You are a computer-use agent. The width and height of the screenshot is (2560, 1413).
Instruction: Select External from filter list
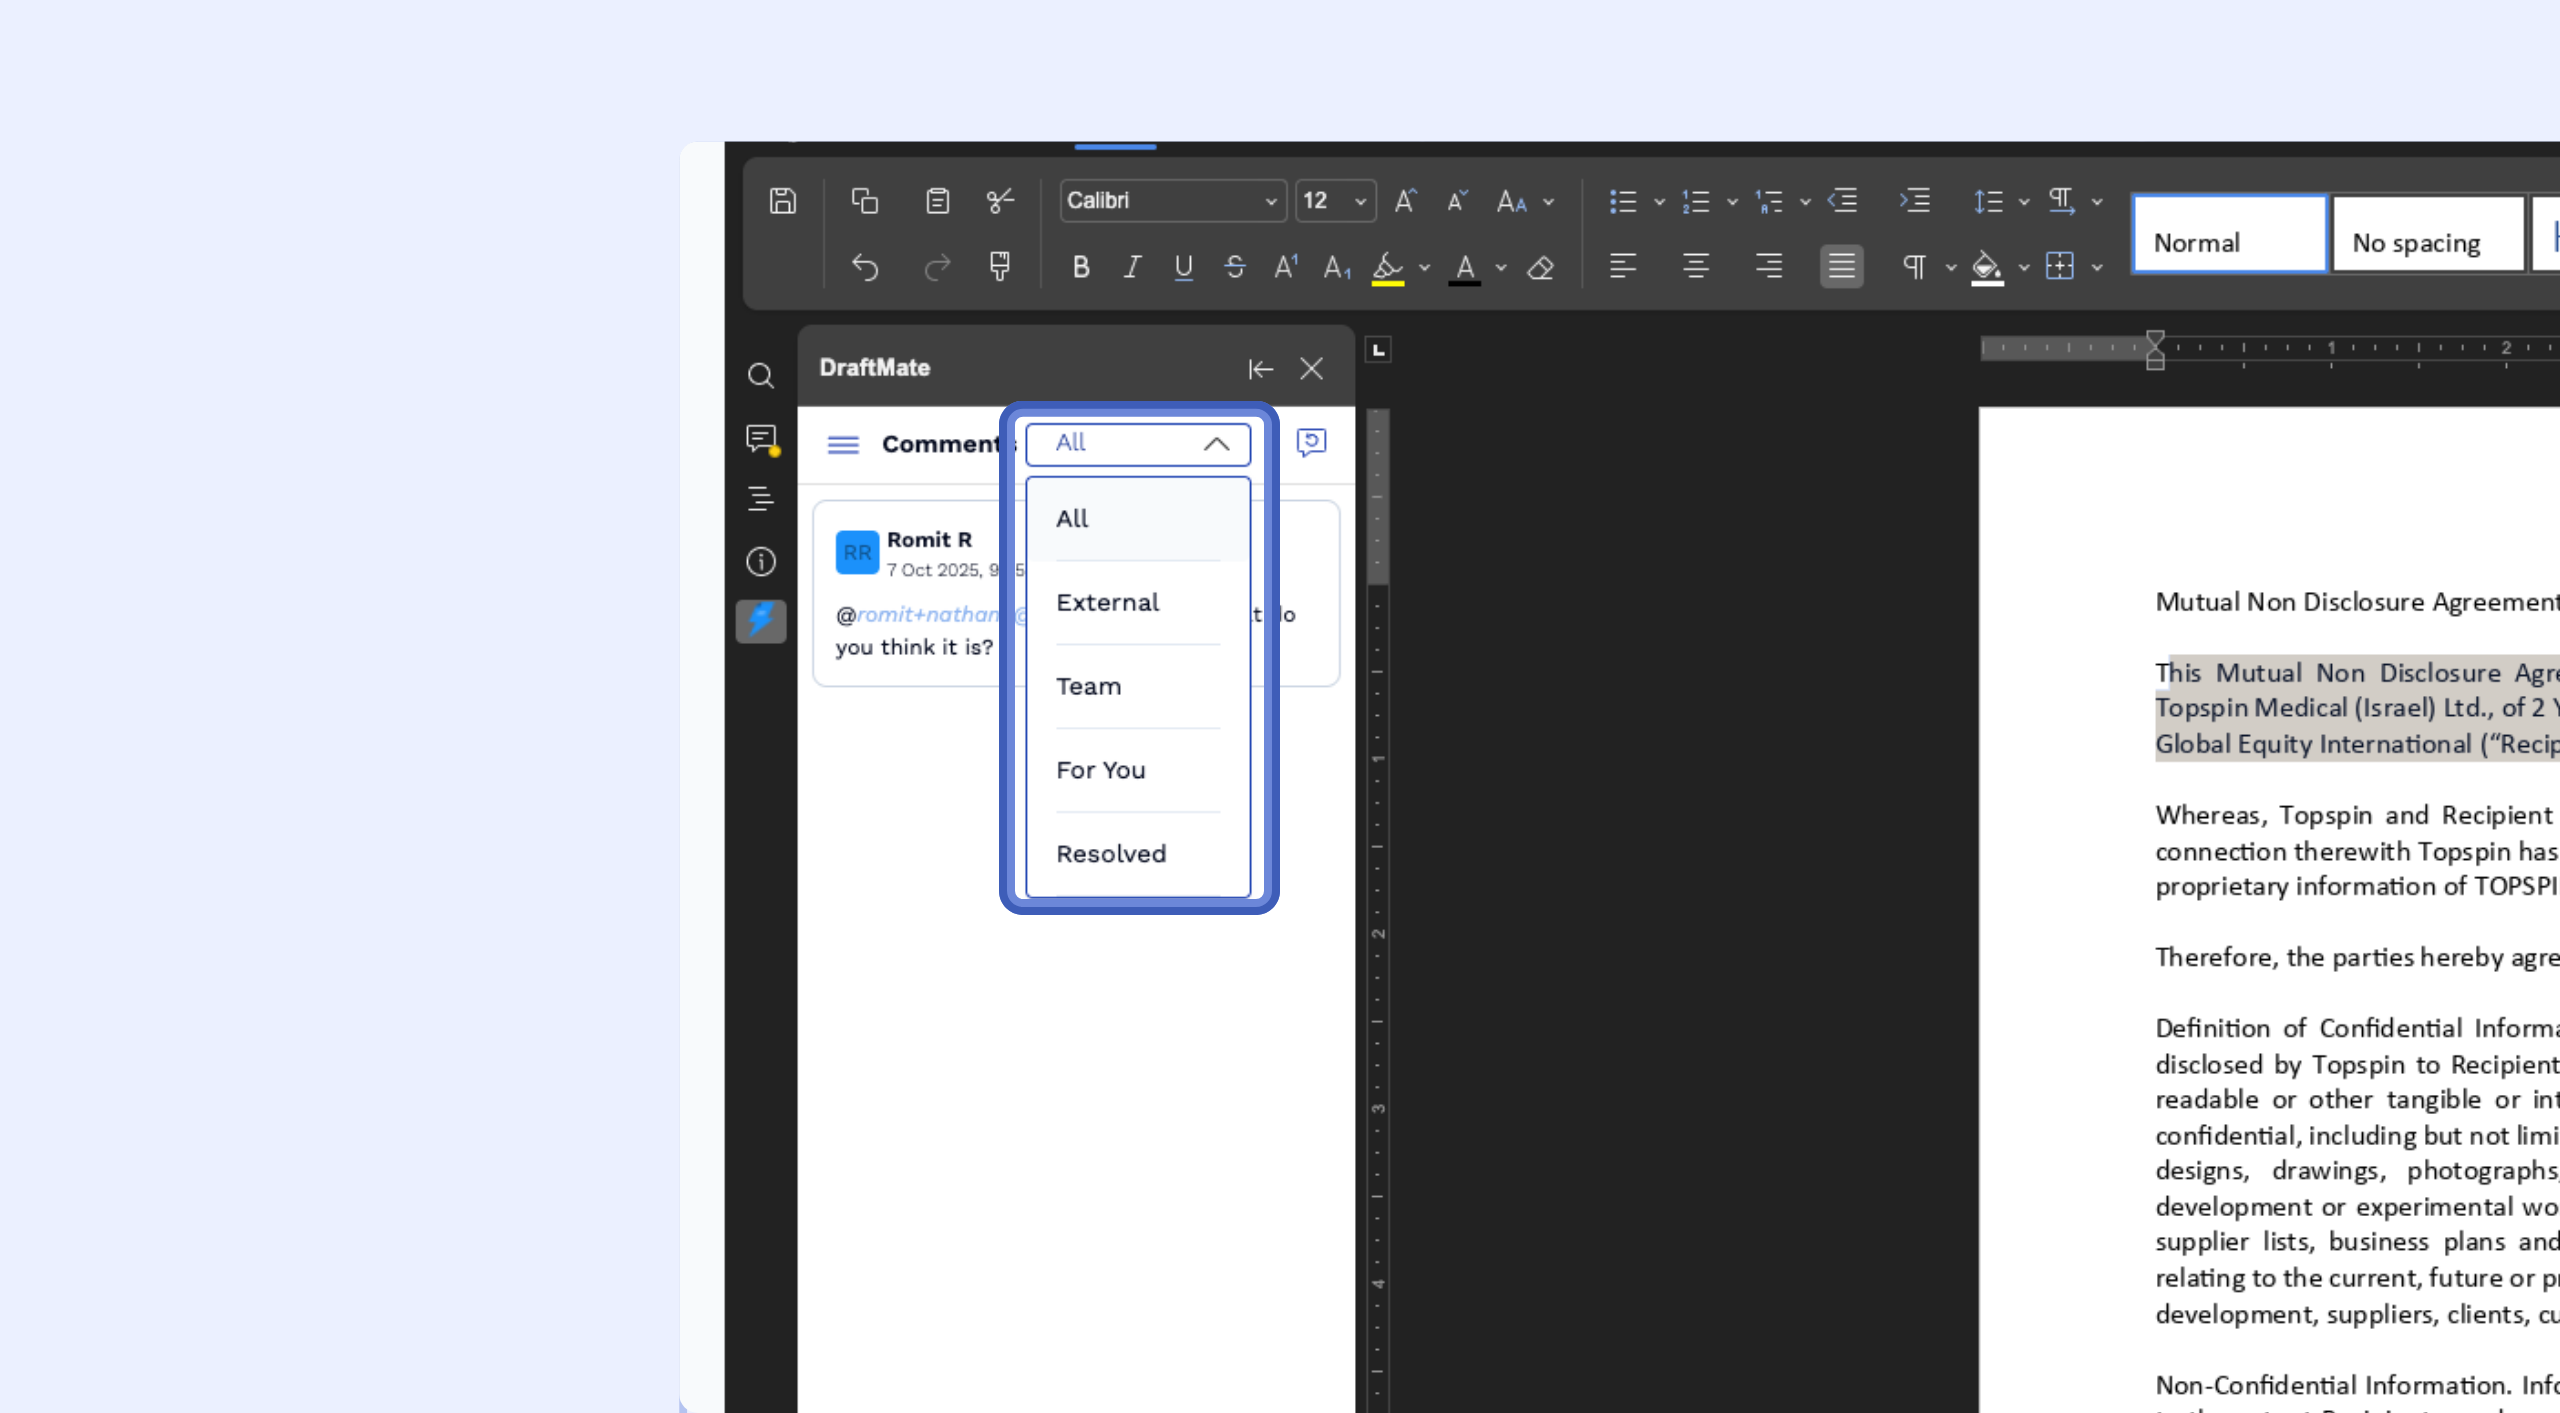[x=1108, y=603]
